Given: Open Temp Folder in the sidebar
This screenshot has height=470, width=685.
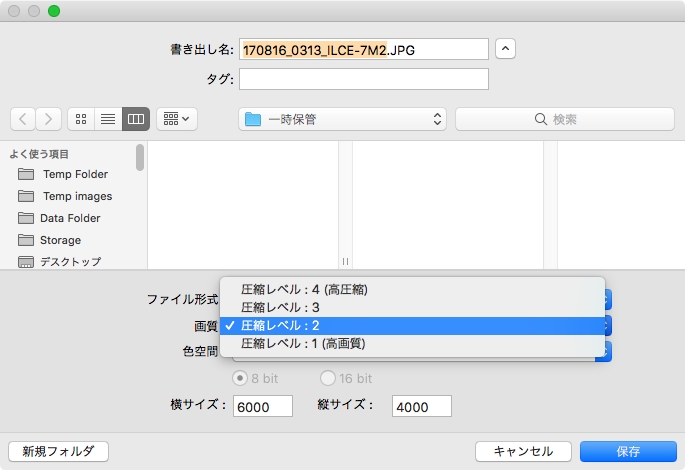Looking at the screenshot, I should [x=72, y=174].
